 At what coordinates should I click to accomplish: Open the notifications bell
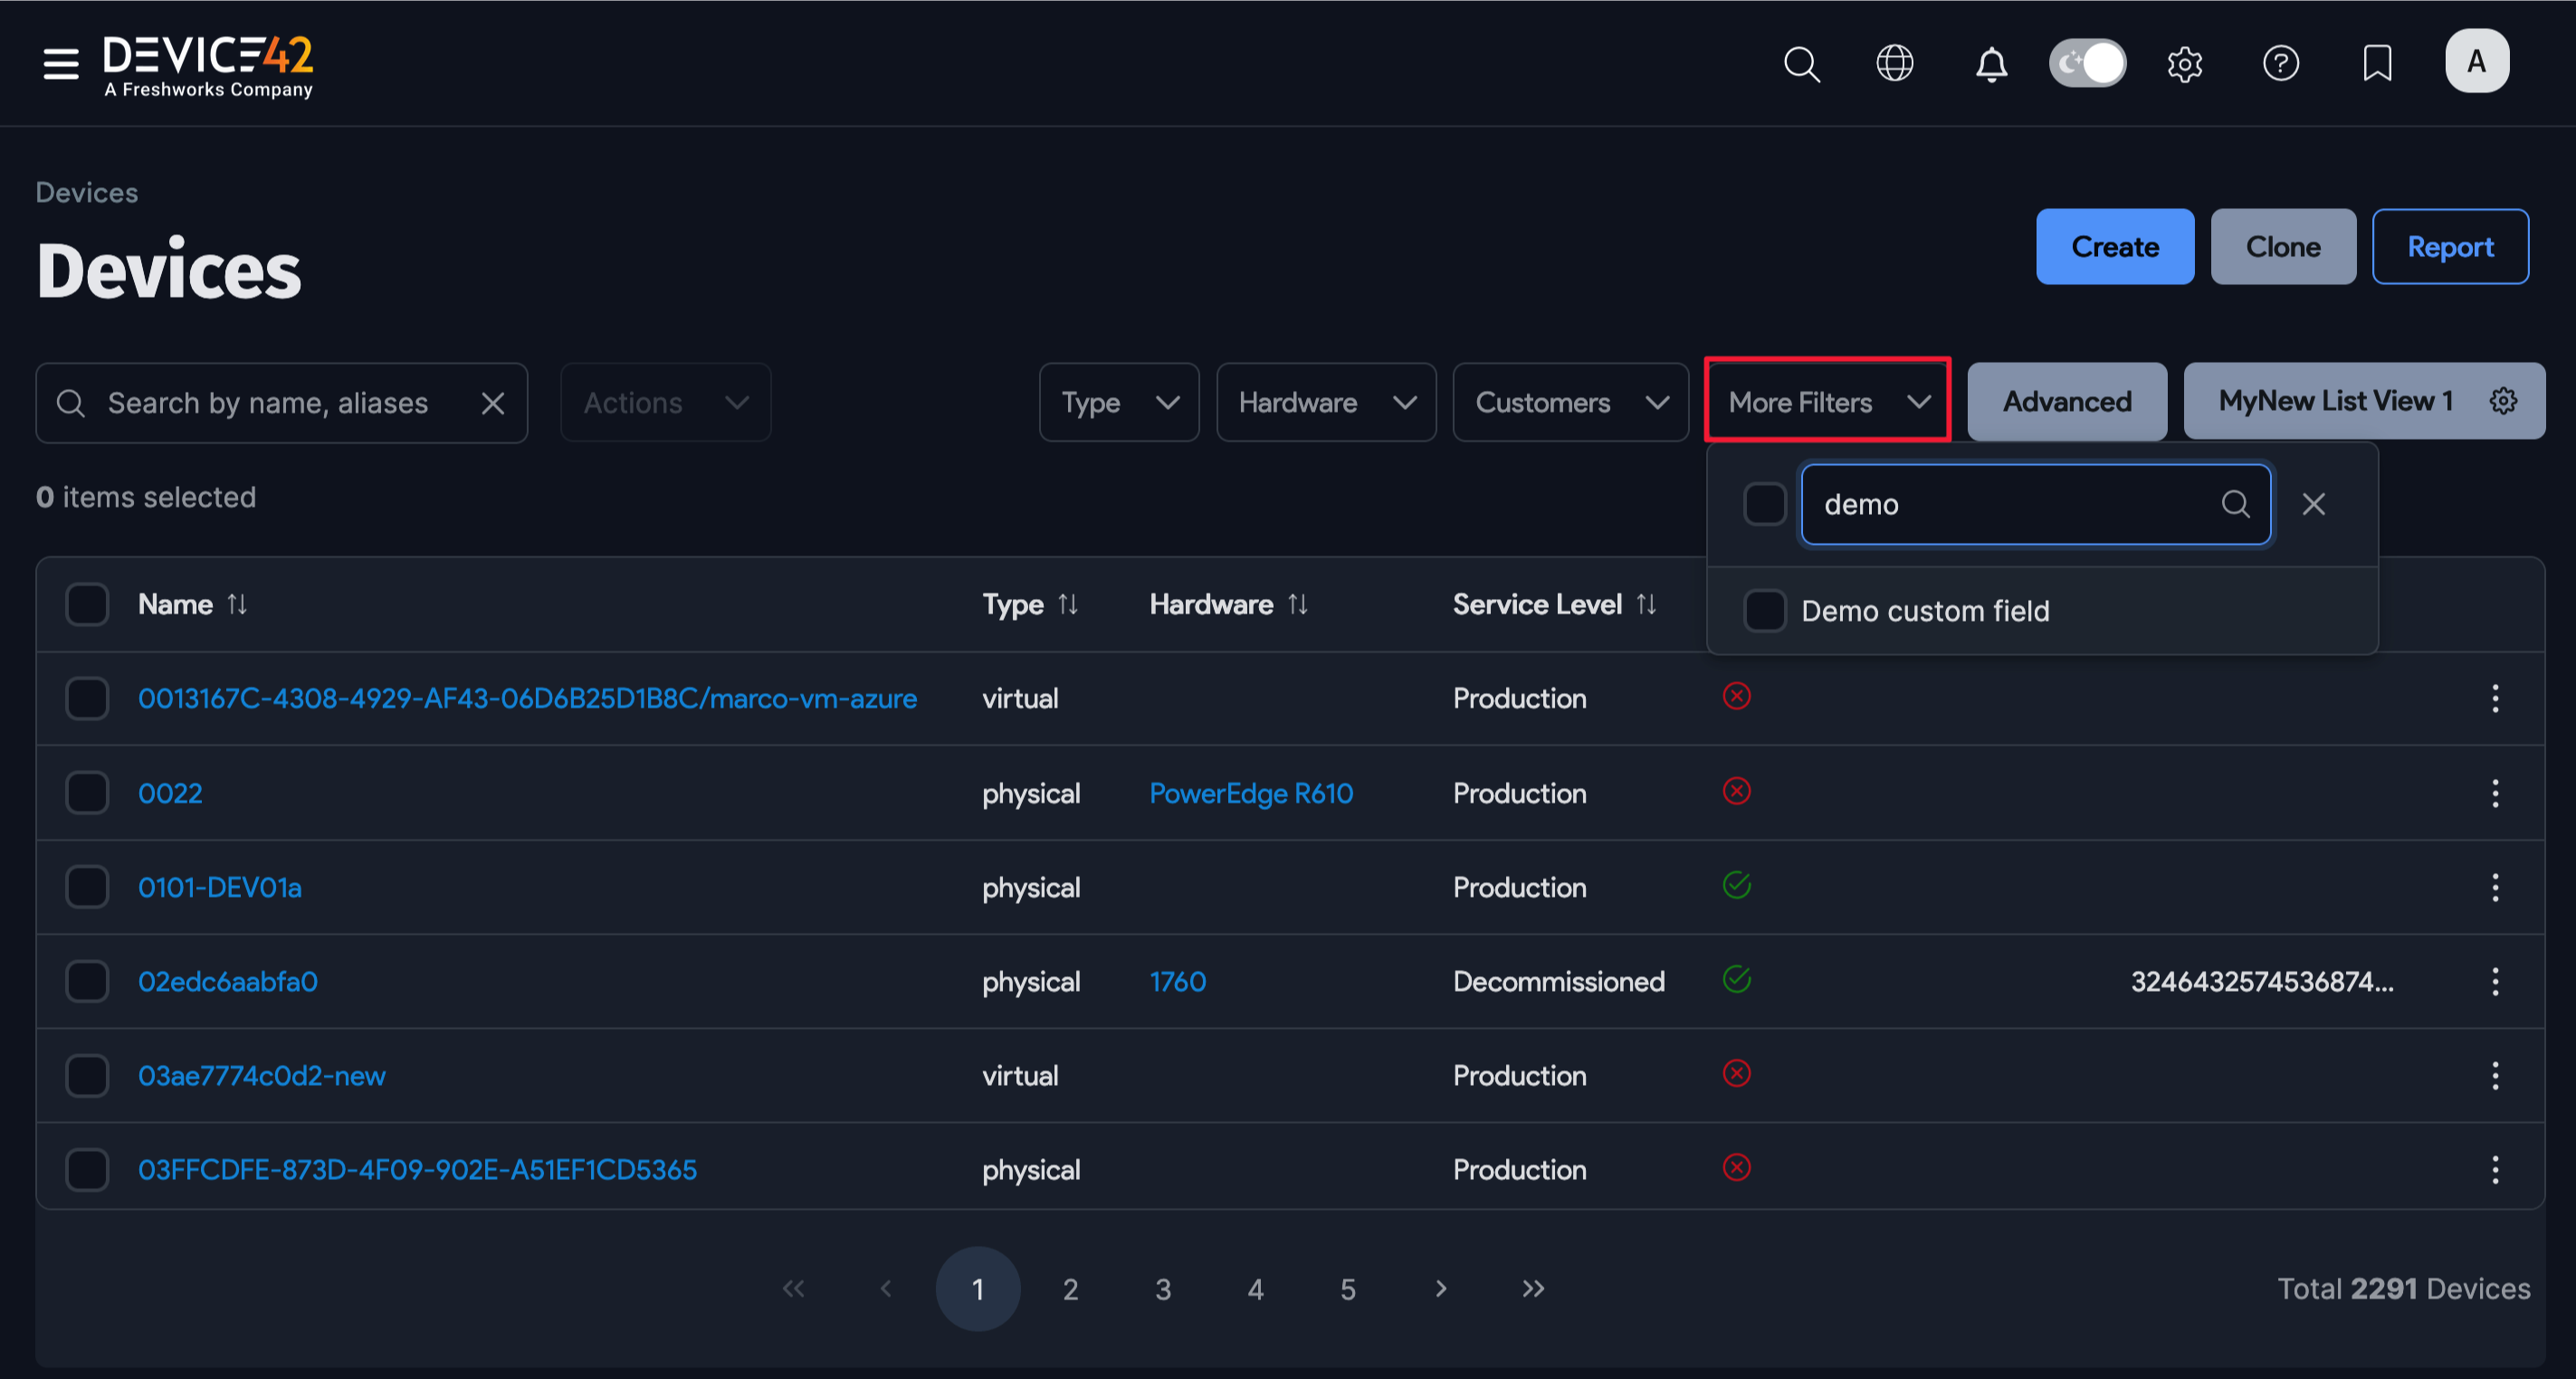pos(1990,64)
